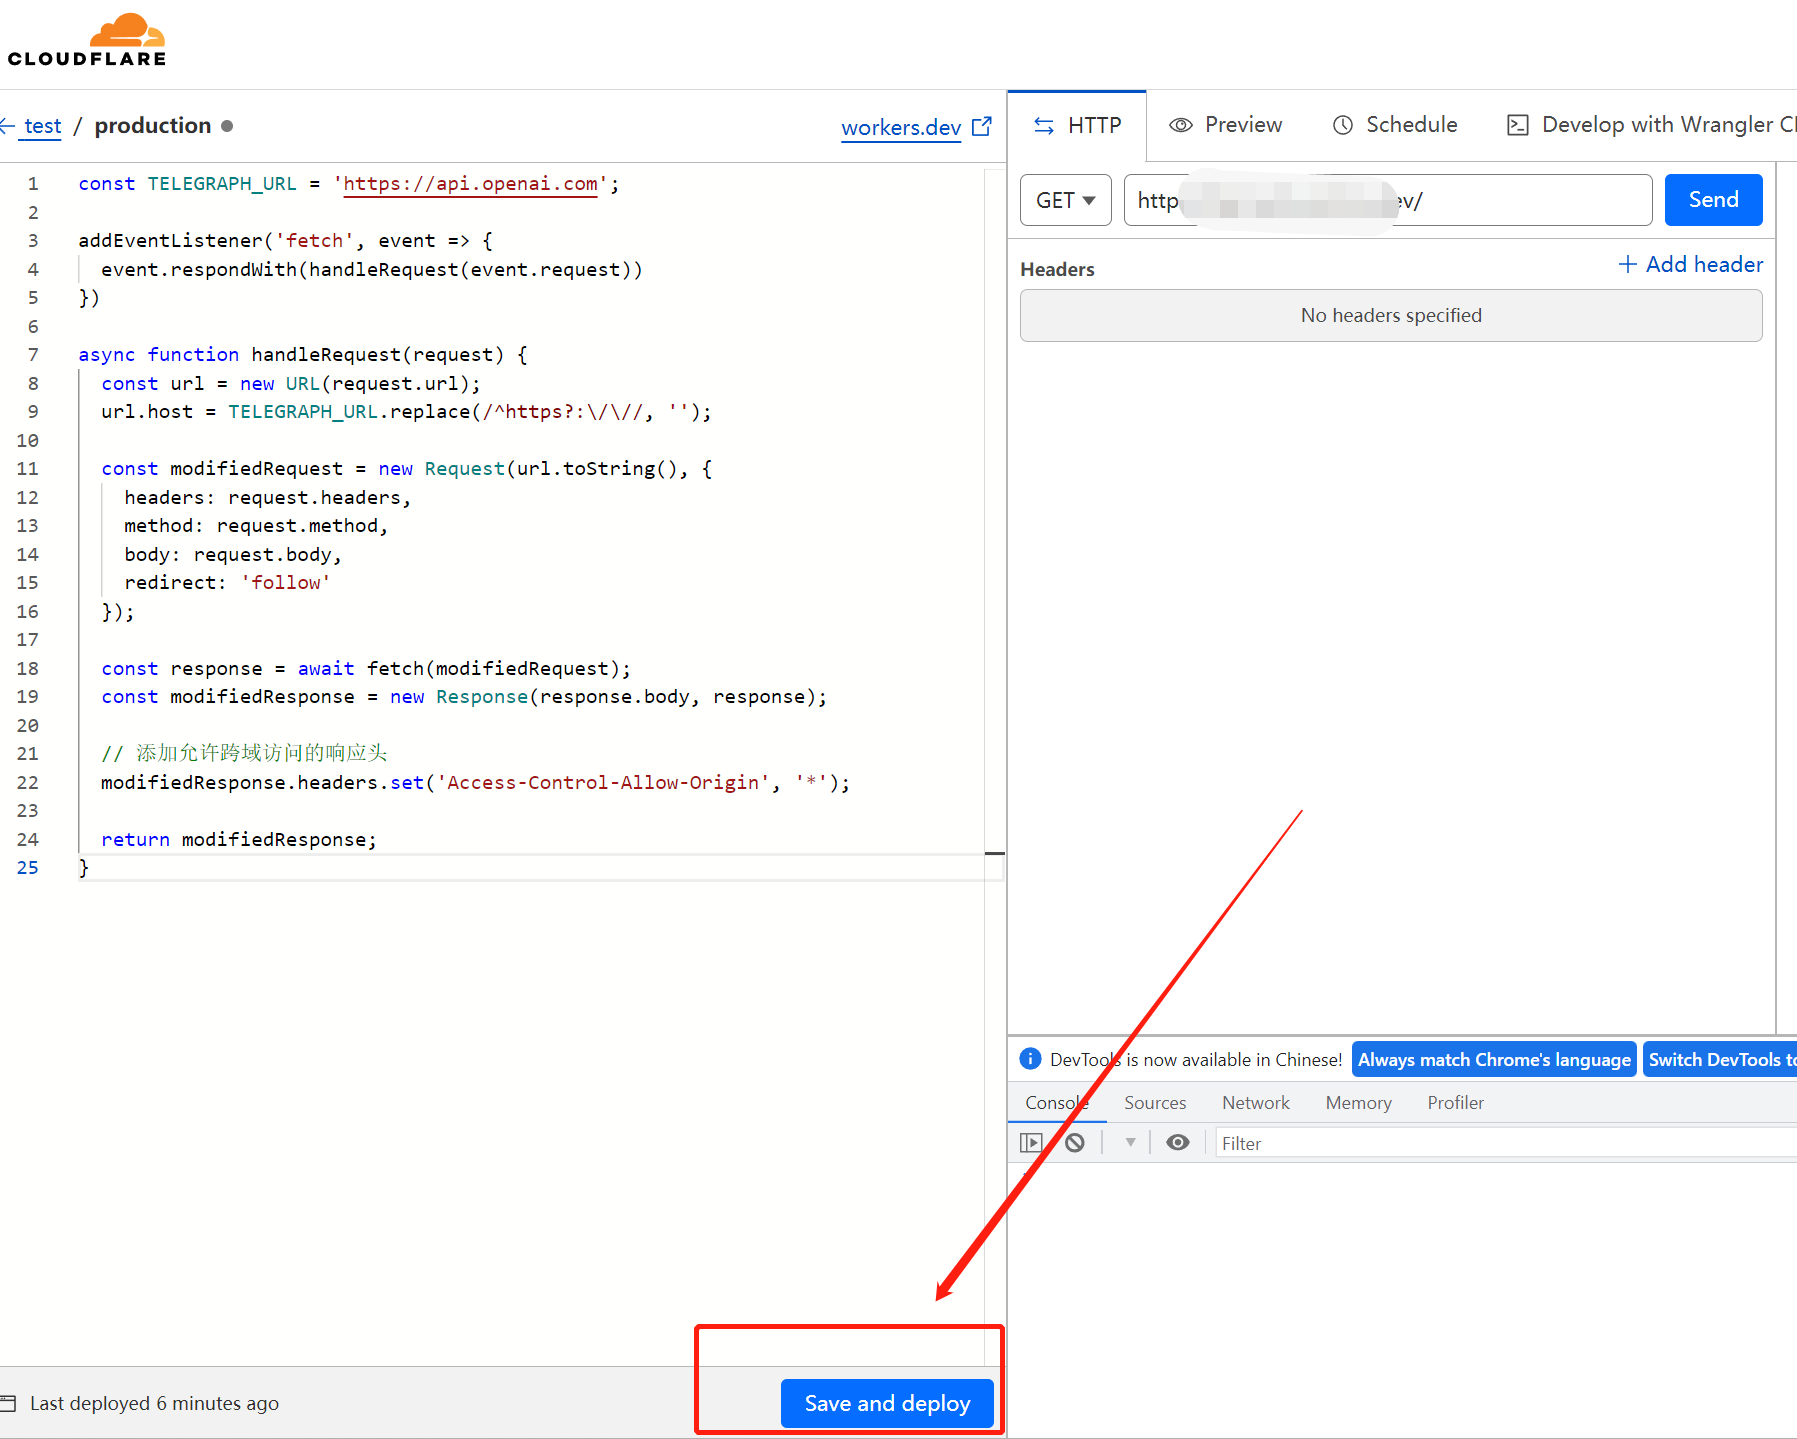Click 'Access-Control-Allow-Origin' text in line 22
Viewport: 1797px width, 1439px height.
pyautogui.click(x=603, y=783)
